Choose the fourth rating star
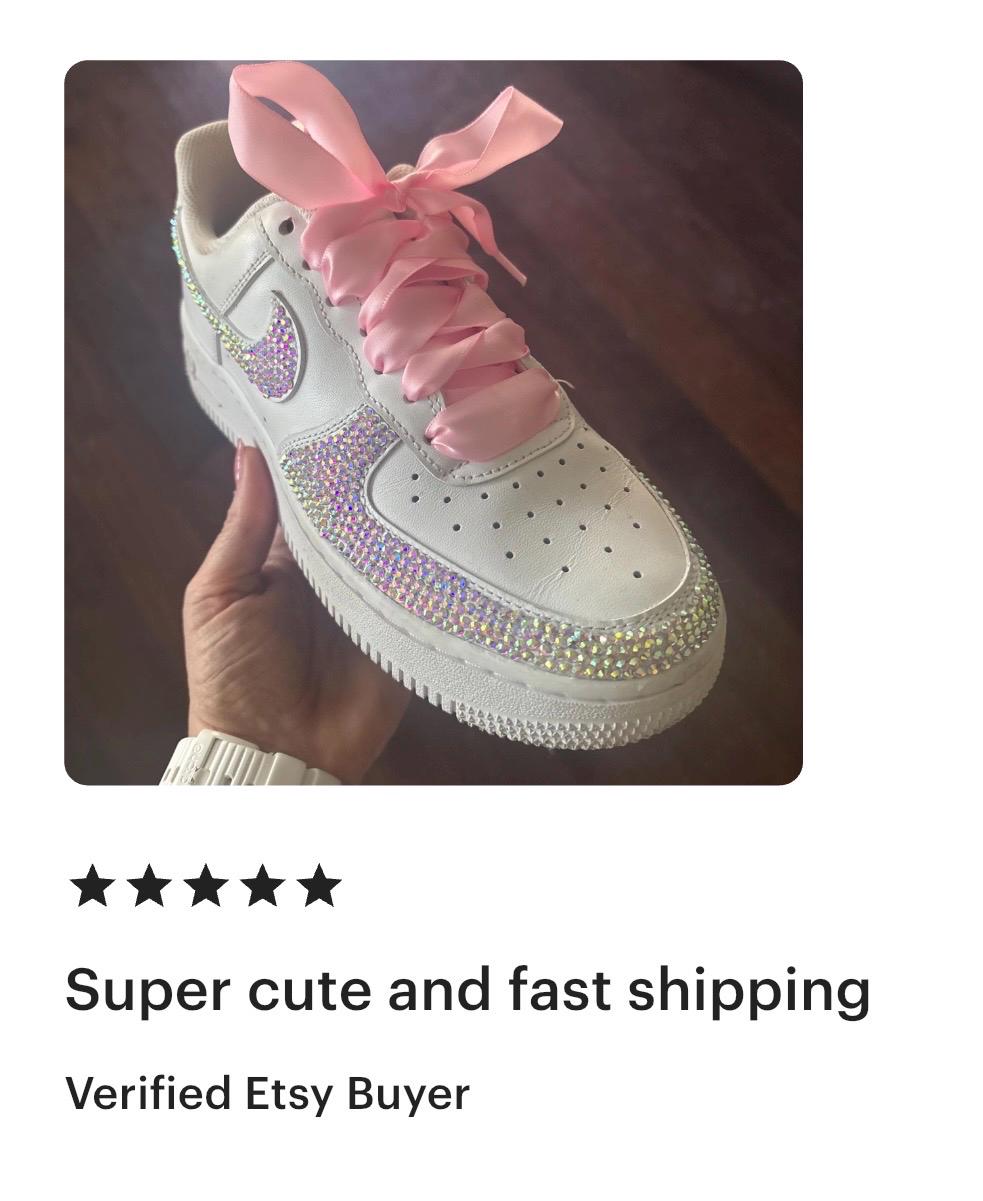Viewport: 983px width, 1201px height. [262, 887]
